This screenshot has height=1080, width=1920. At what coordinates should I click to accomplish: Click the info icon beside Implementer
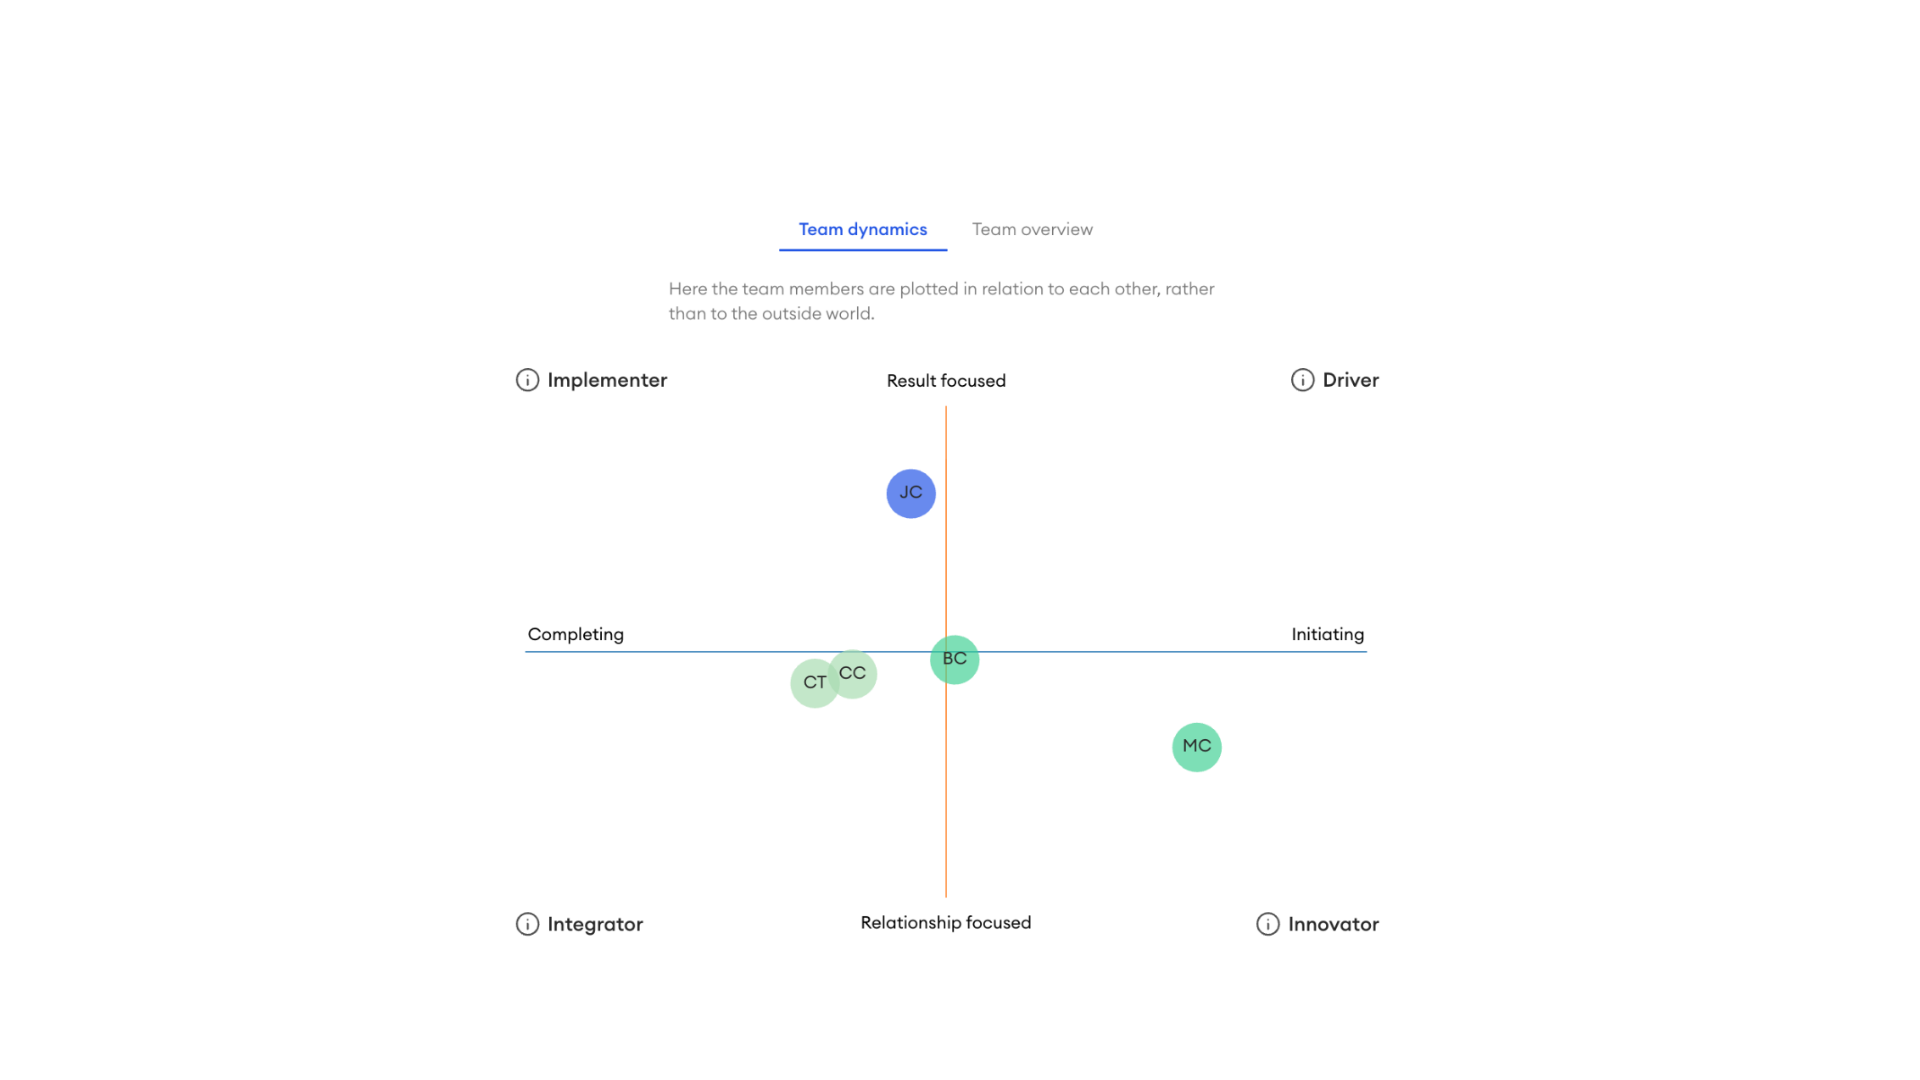(527, 380)
